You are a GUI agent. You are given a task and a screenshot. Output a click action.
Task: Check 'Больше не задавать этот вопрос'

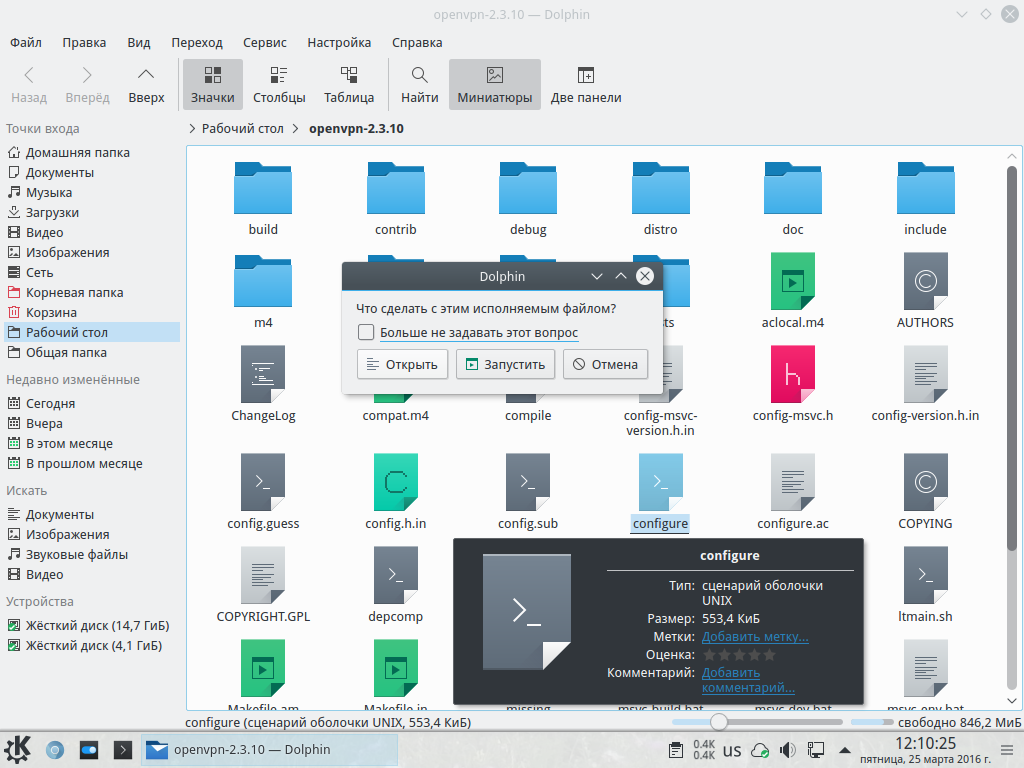click(x=366, y=332)
